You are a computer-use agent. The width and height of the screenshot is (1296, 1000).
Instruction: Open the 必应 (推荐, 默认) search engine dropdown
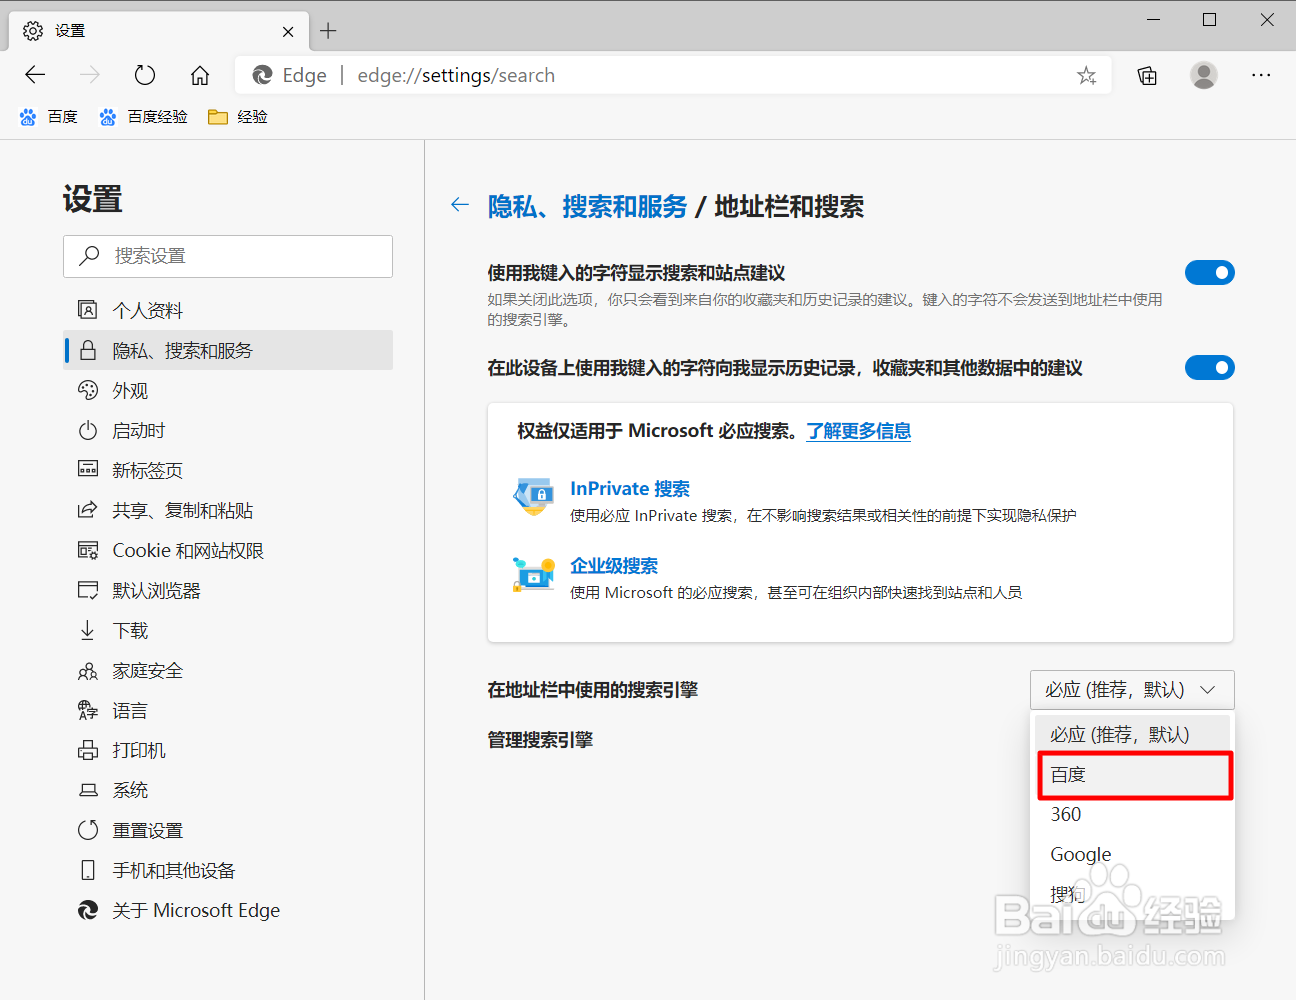click(x=1131, y=689)
